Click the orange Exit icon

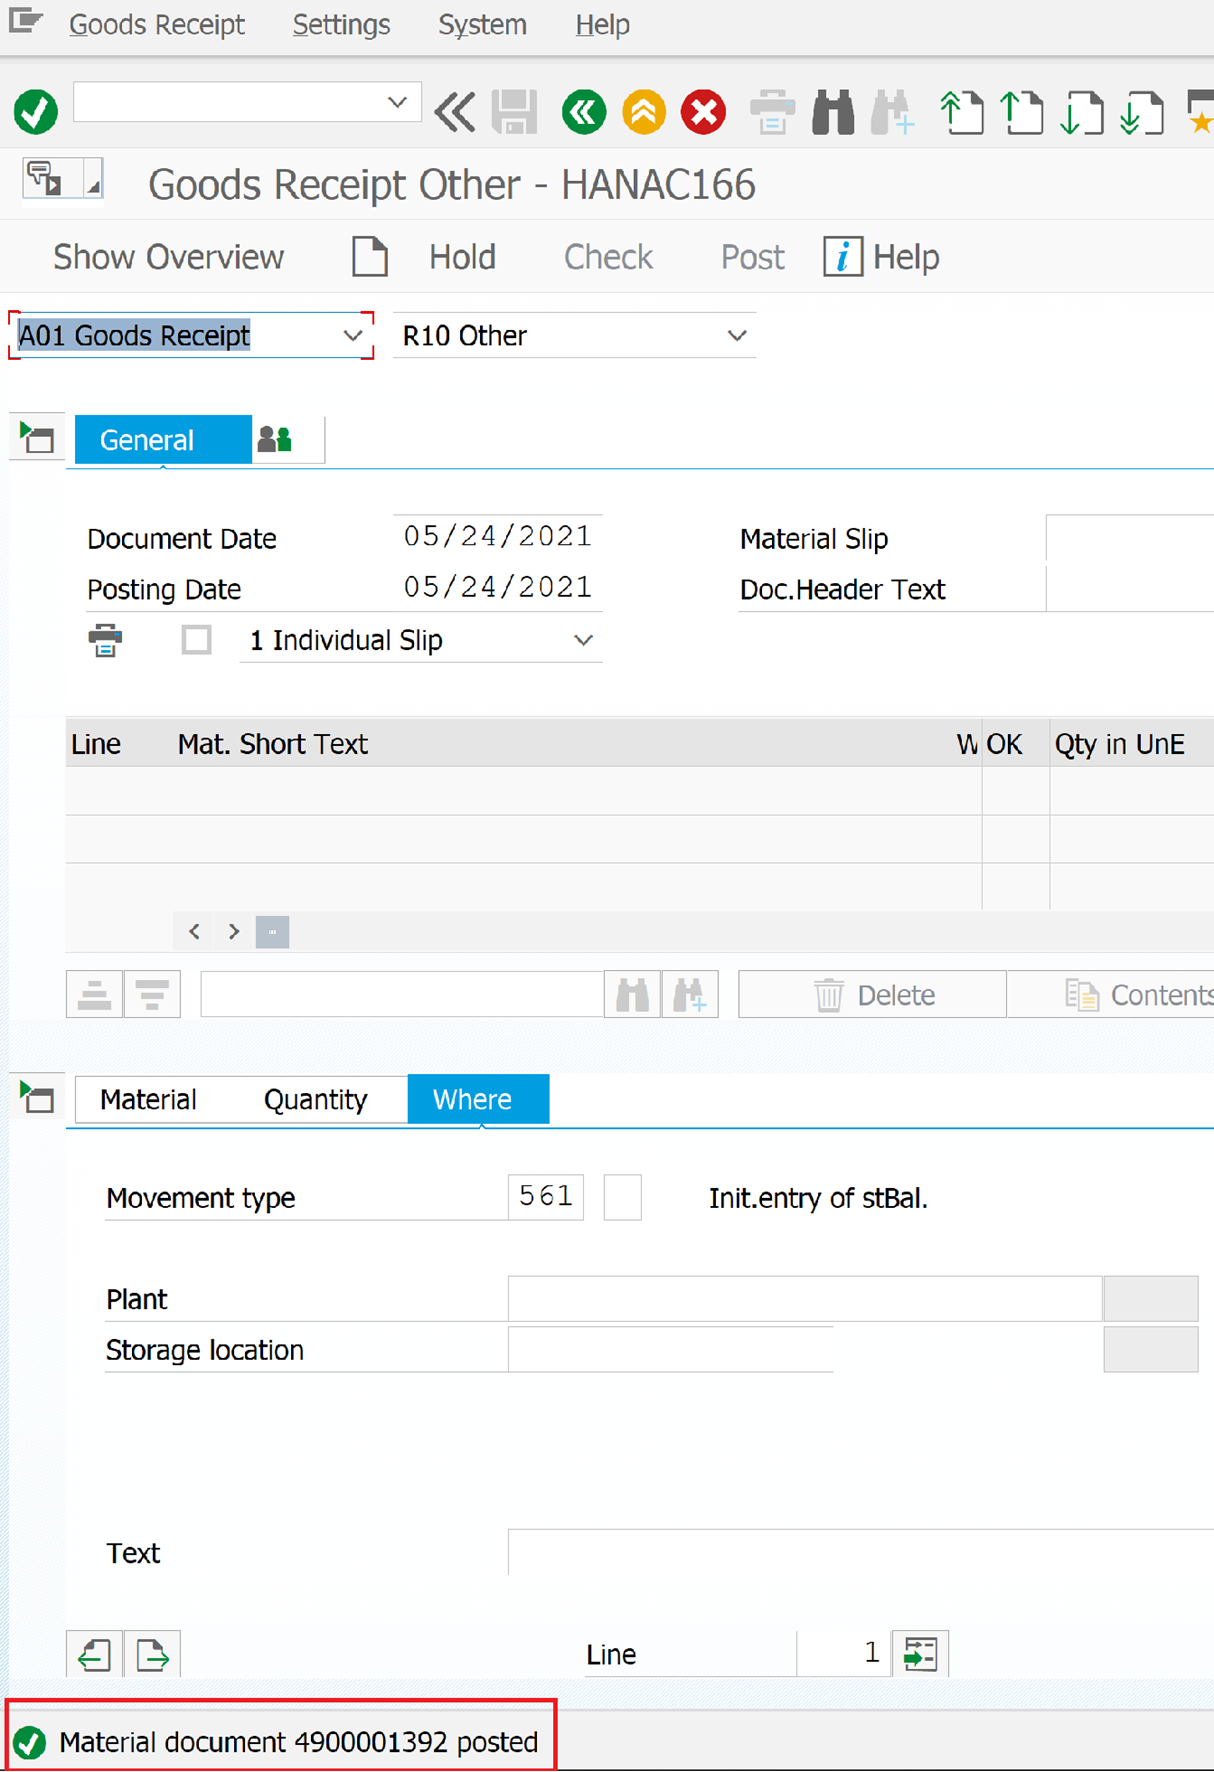point(644,111)
